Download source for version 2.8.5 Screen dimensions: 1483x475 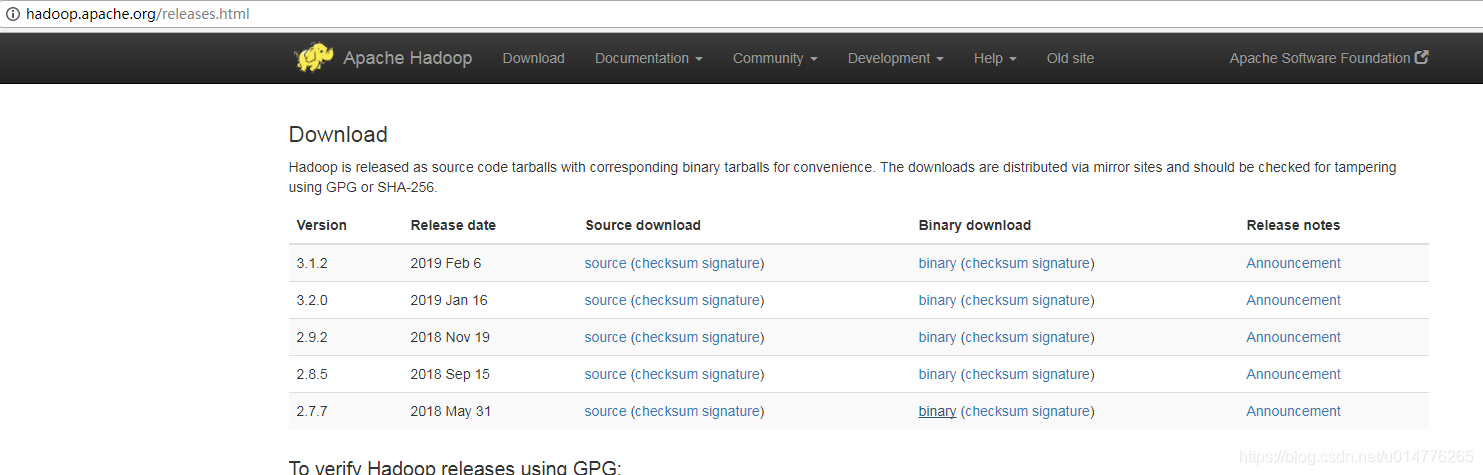pyautogui.click(x=605, y=374)
